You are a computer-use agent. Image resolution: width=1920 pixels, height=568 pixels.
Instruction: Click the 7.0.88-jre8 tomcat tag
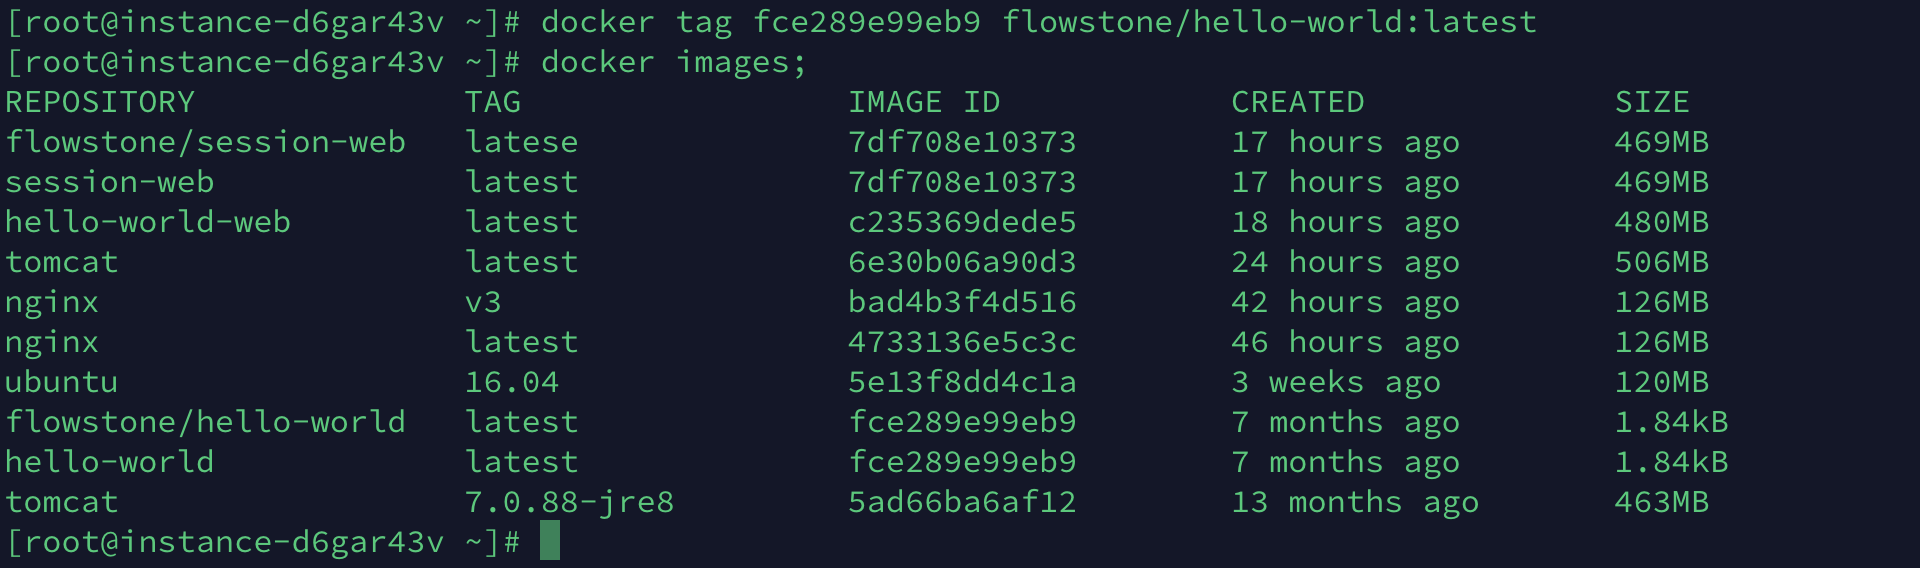click(570, 502)
